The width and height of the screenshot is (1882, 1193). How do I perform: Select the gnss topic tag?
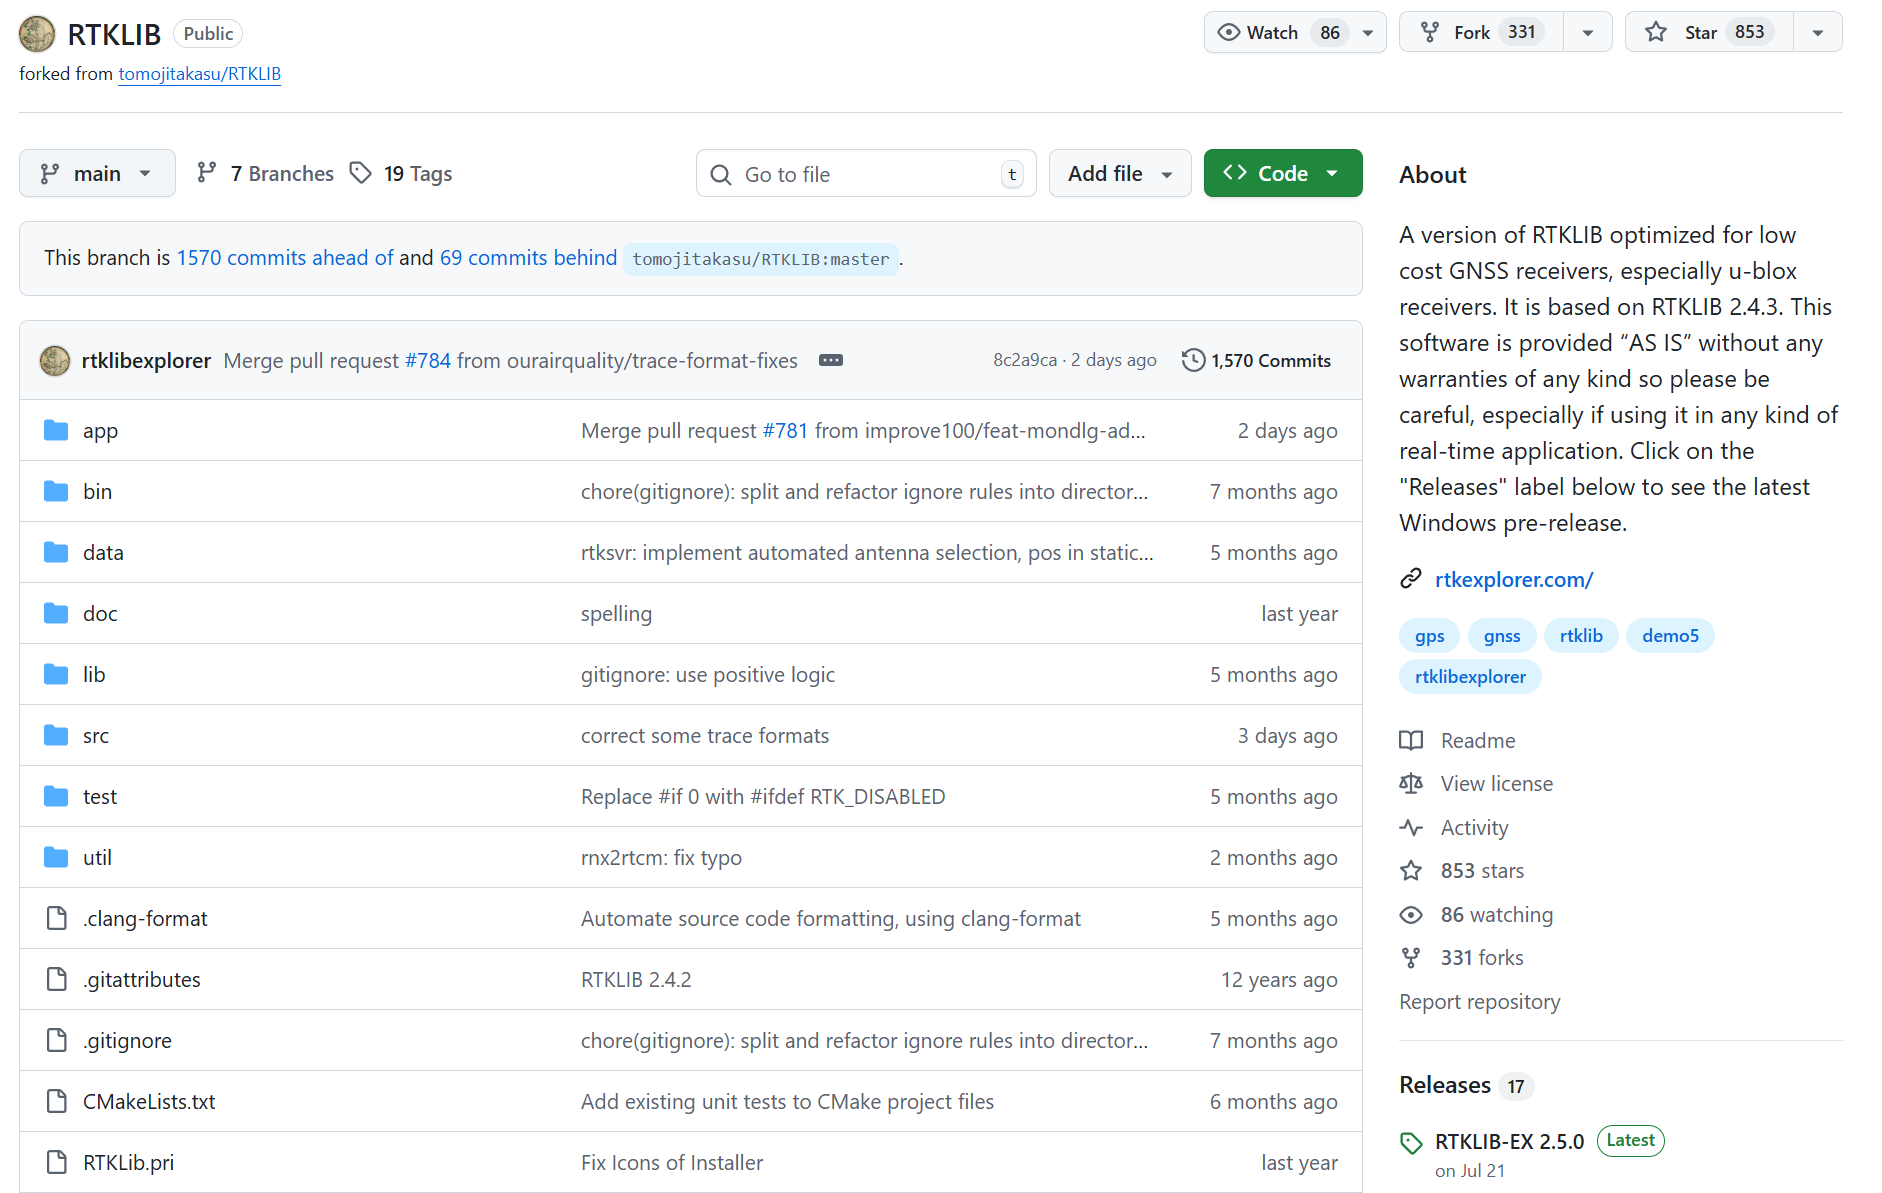[1501, 636]
